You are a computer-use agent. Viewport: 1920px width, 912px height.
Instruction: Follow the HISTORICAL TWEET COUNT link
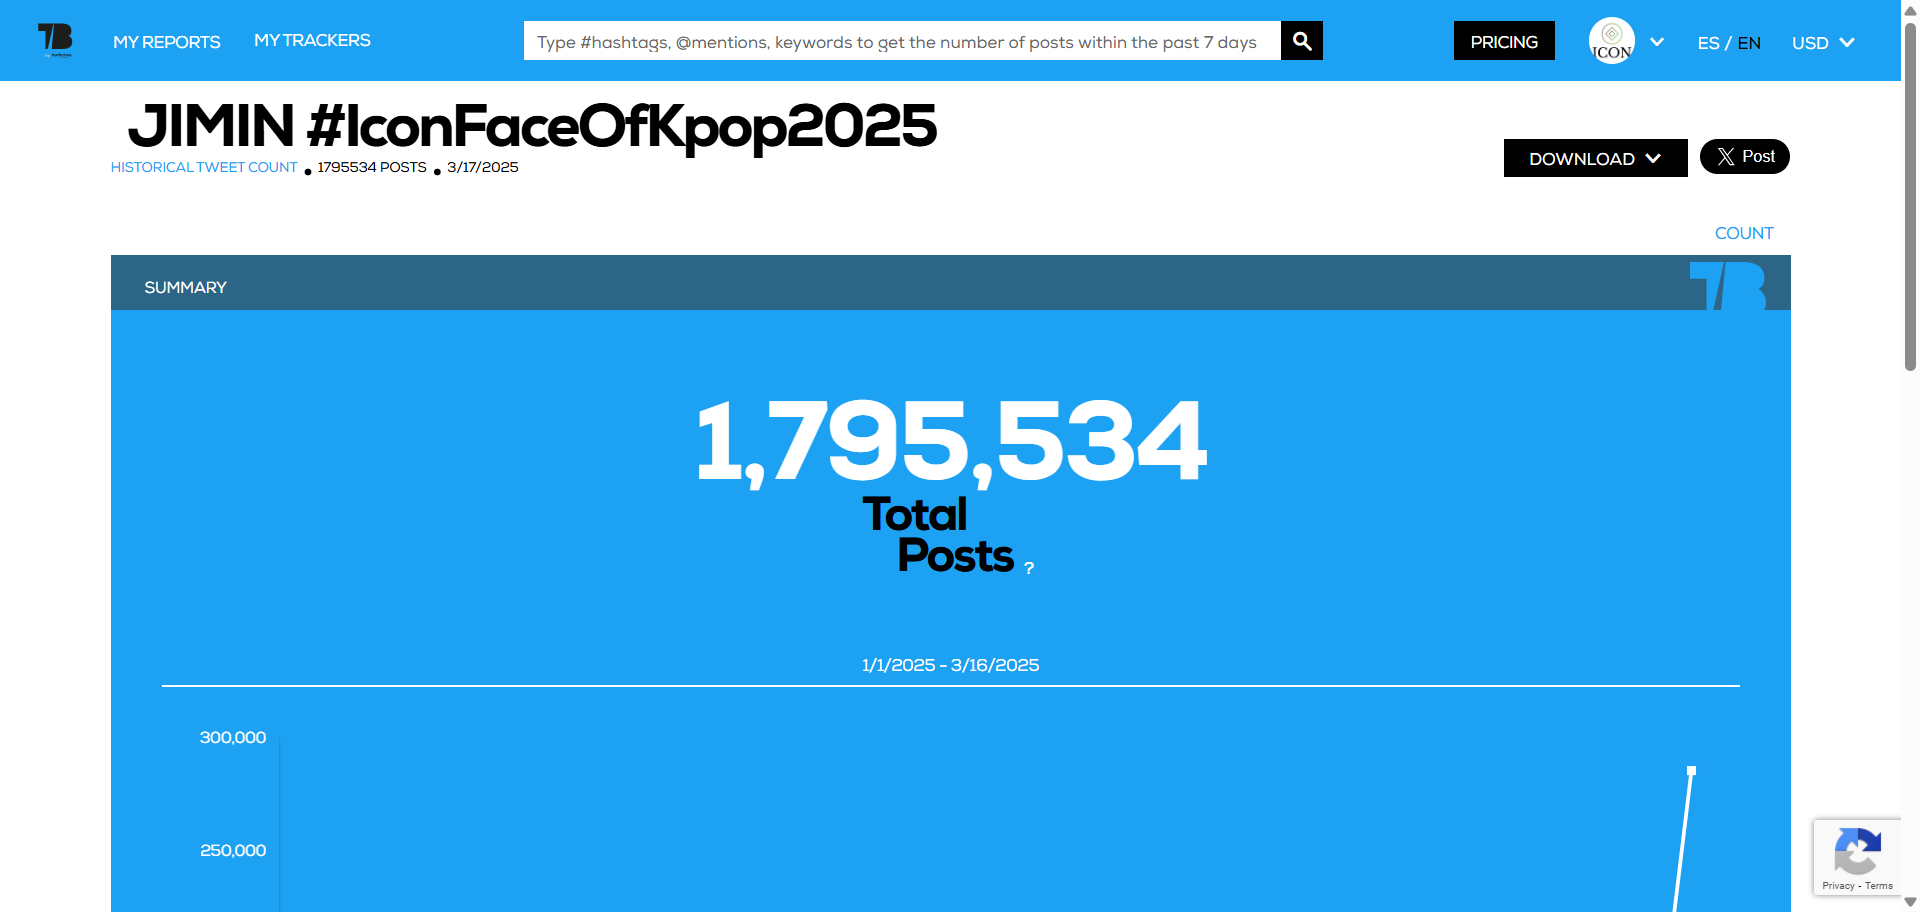pos(204,167)
